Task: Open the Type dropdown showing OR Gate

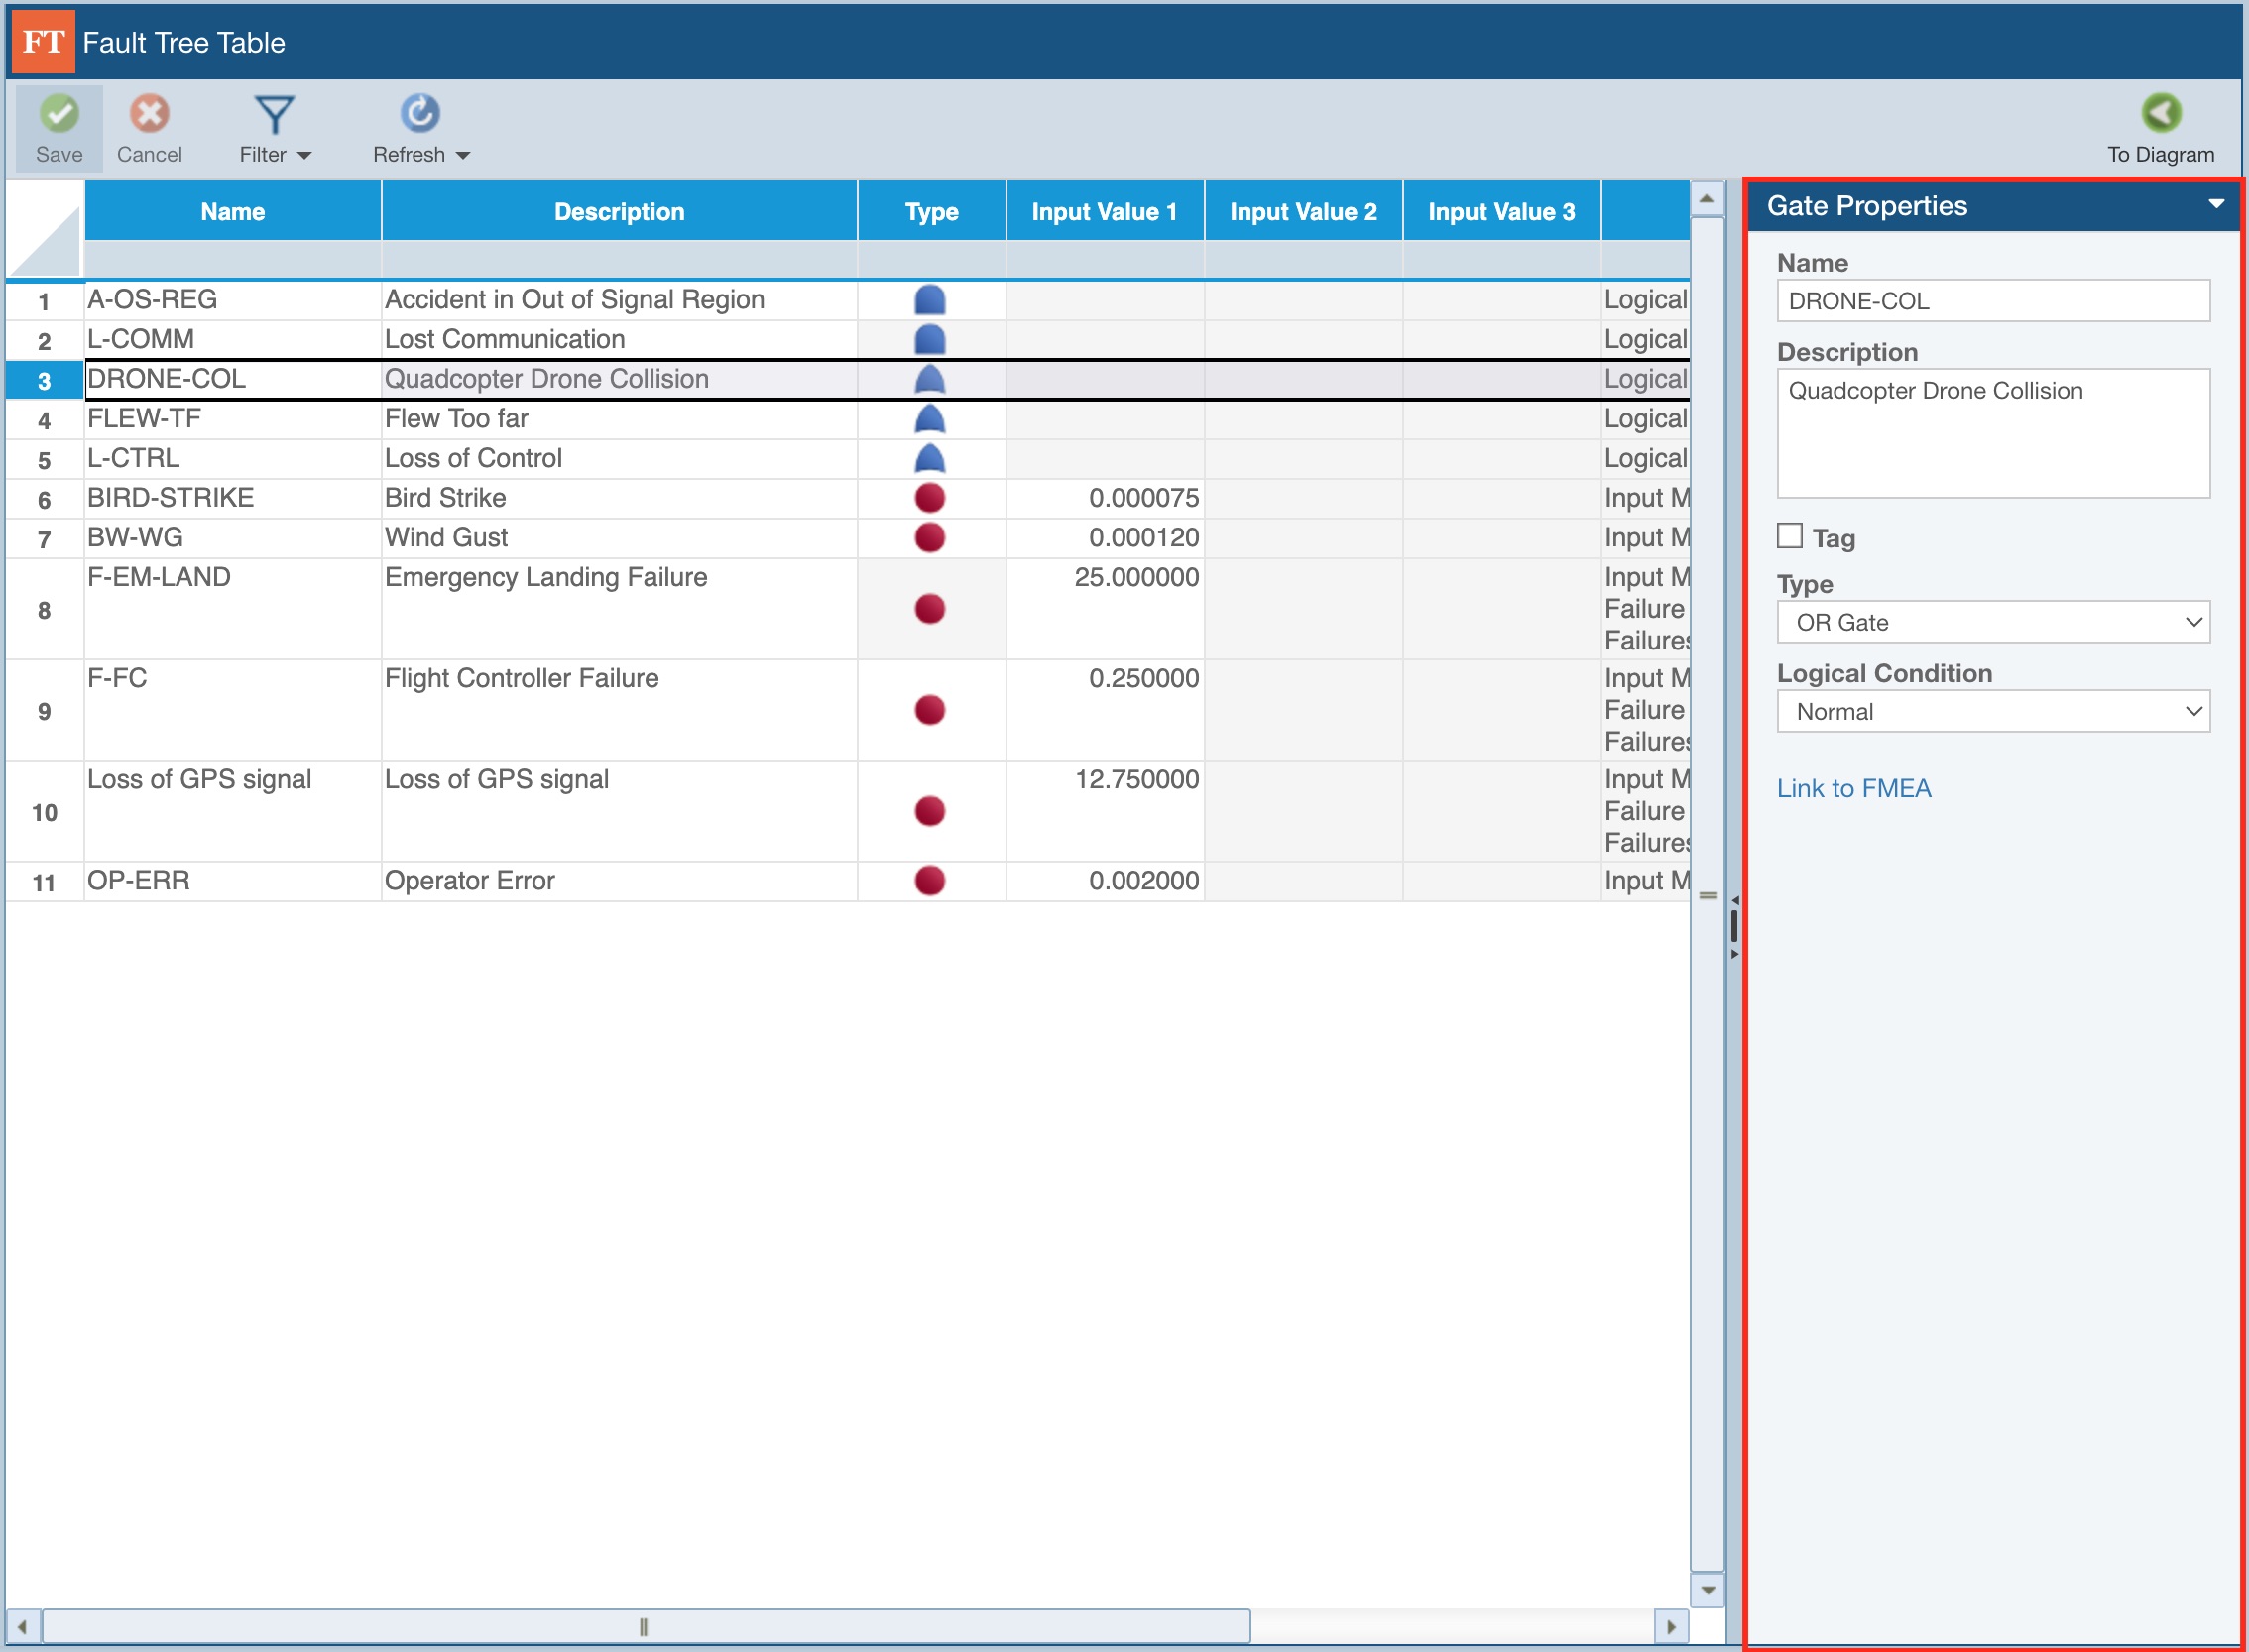Action: pos(1992,622)
